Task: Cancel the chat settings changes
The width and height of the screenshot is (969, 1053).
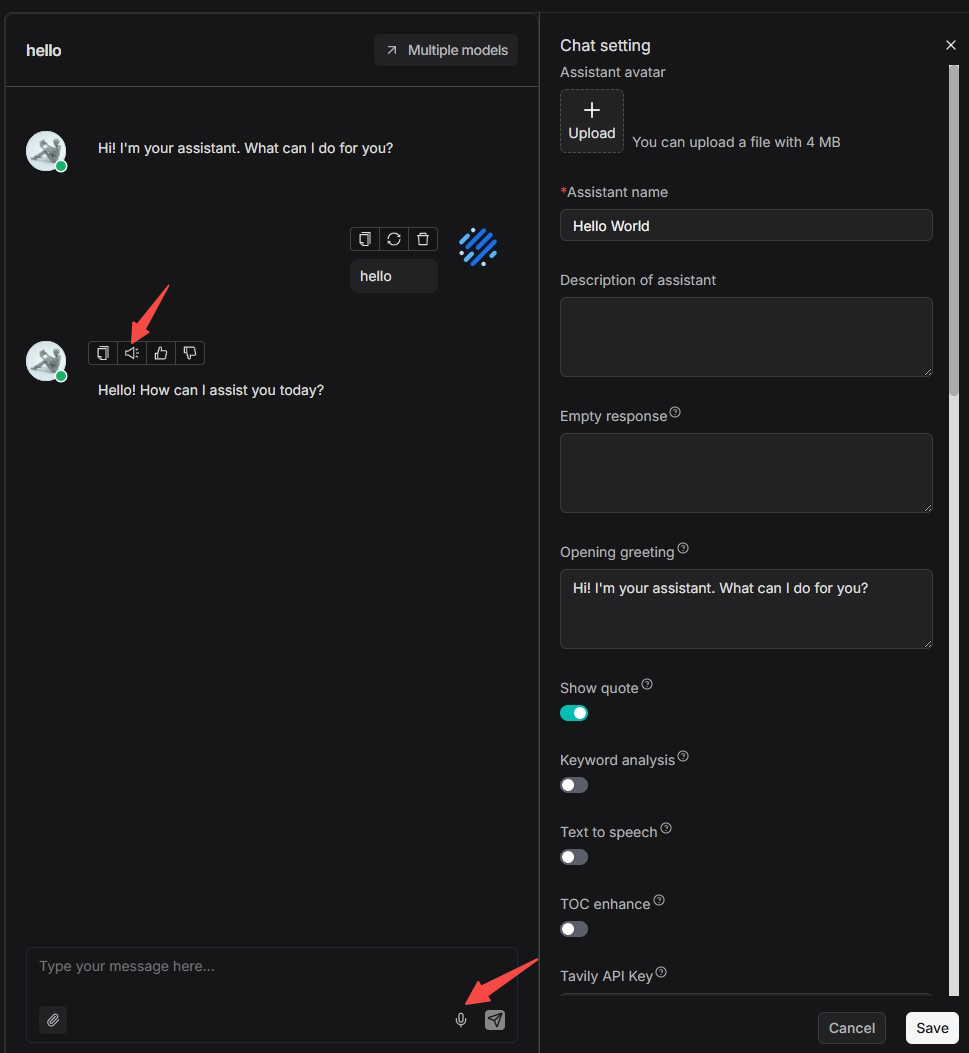Action: 852,1028
